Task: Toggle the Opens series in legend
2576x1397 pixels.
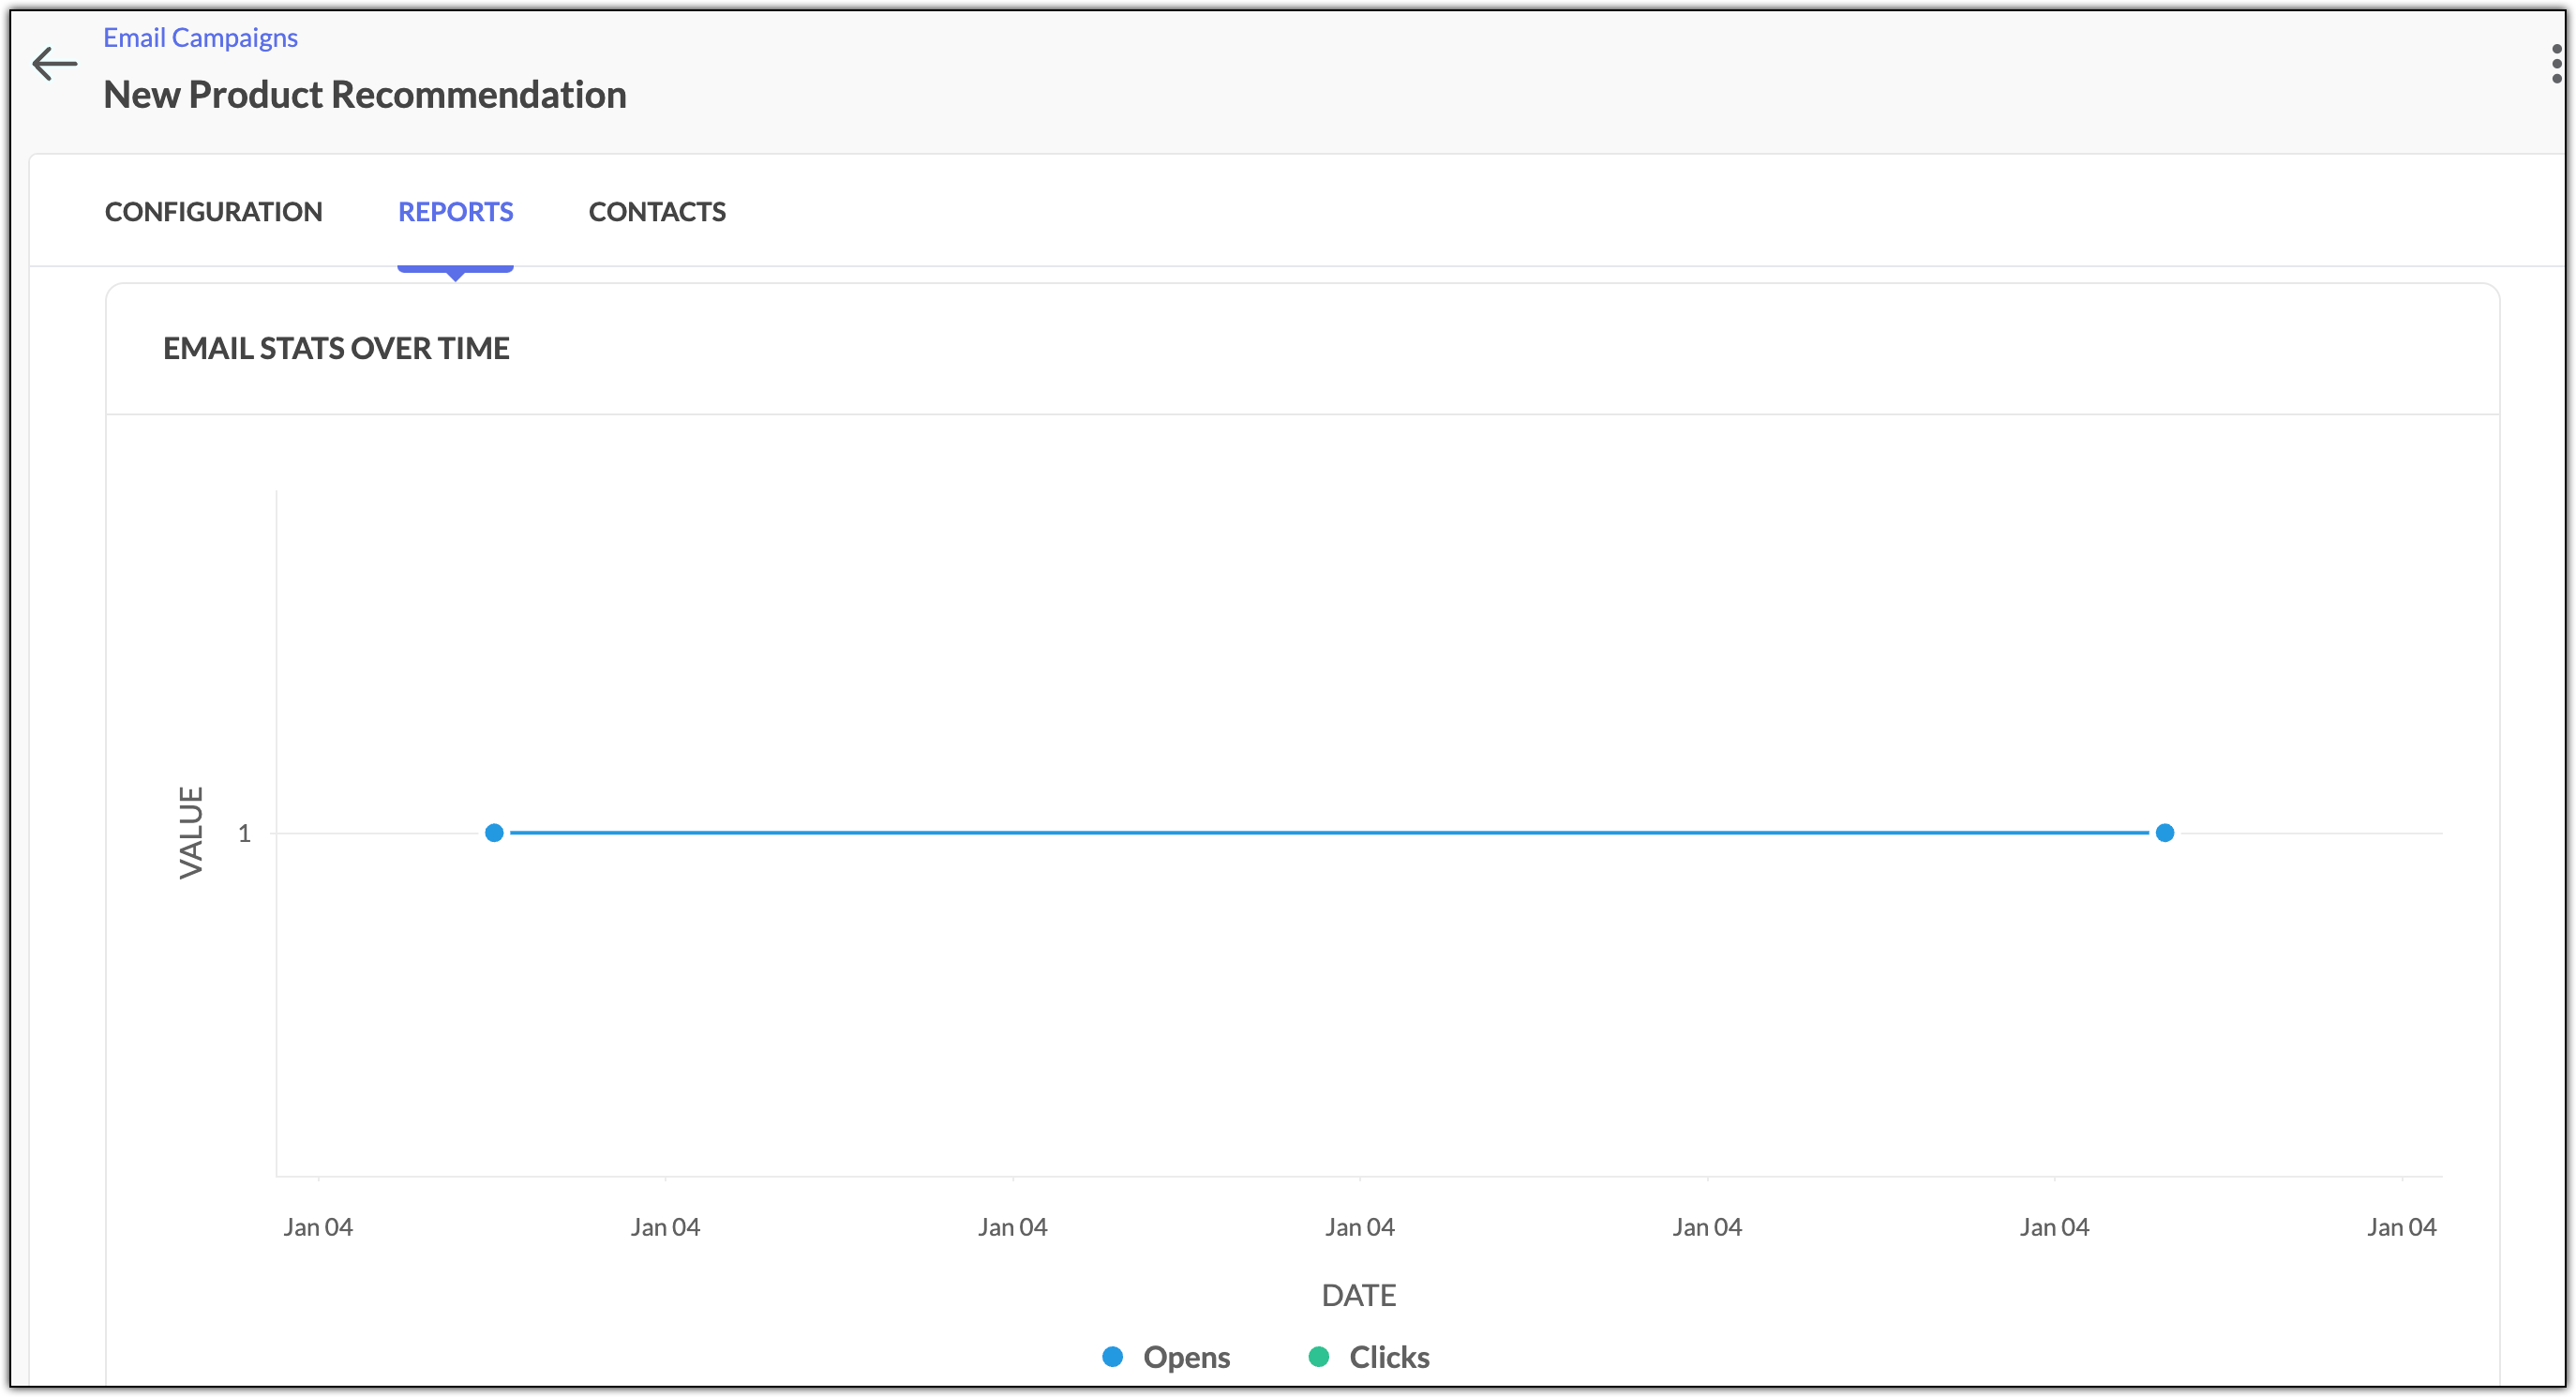Action: pyautogui.click(x=1166, y=1357)
